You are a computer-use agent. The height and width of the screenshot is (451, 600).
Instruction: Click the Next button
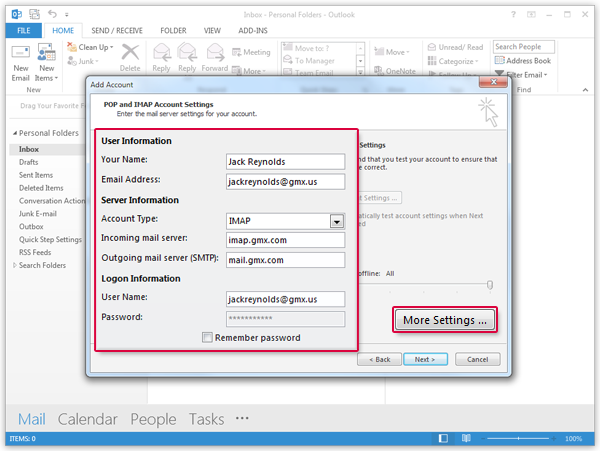click(x=424, y=359)
